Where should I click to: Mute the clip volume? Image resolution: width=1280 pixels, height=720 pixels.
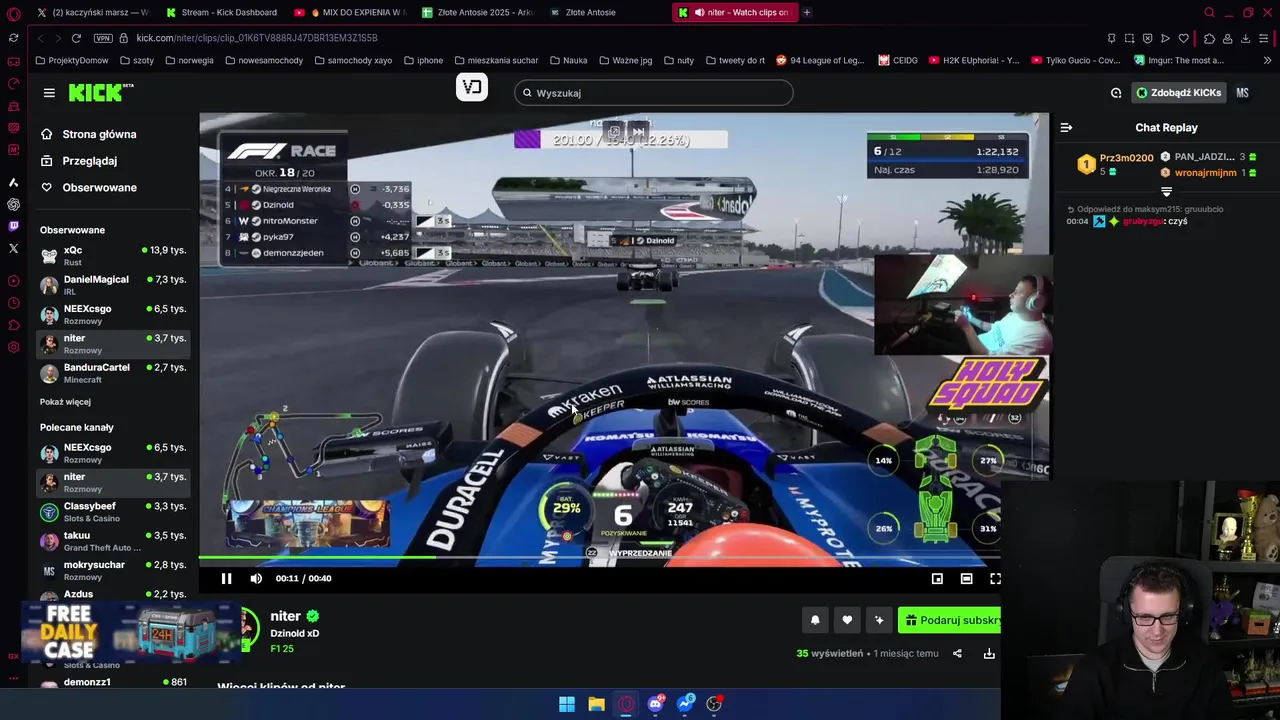click(x=256, y=578)
